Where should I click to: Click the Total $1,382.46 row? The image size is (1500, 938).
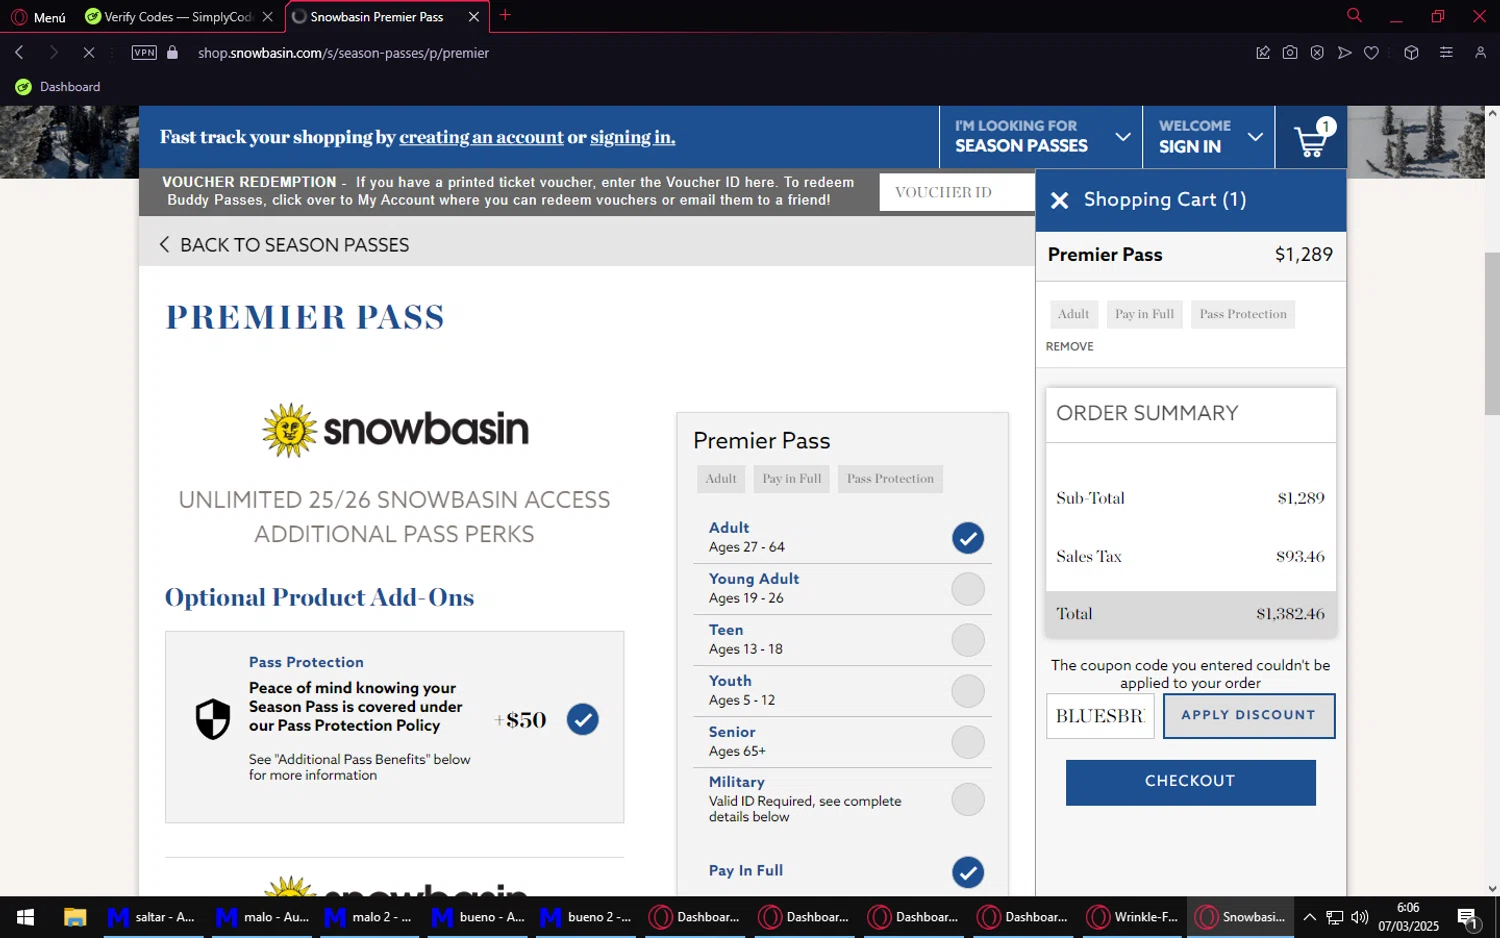[1190, 614]
